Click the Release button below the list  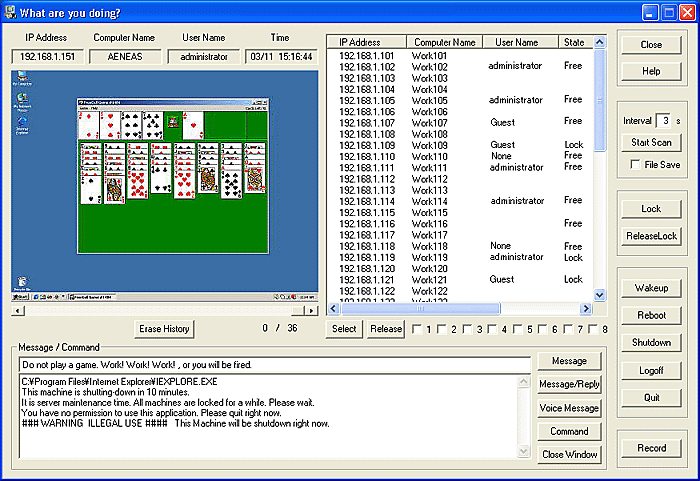tap(386, 329)
